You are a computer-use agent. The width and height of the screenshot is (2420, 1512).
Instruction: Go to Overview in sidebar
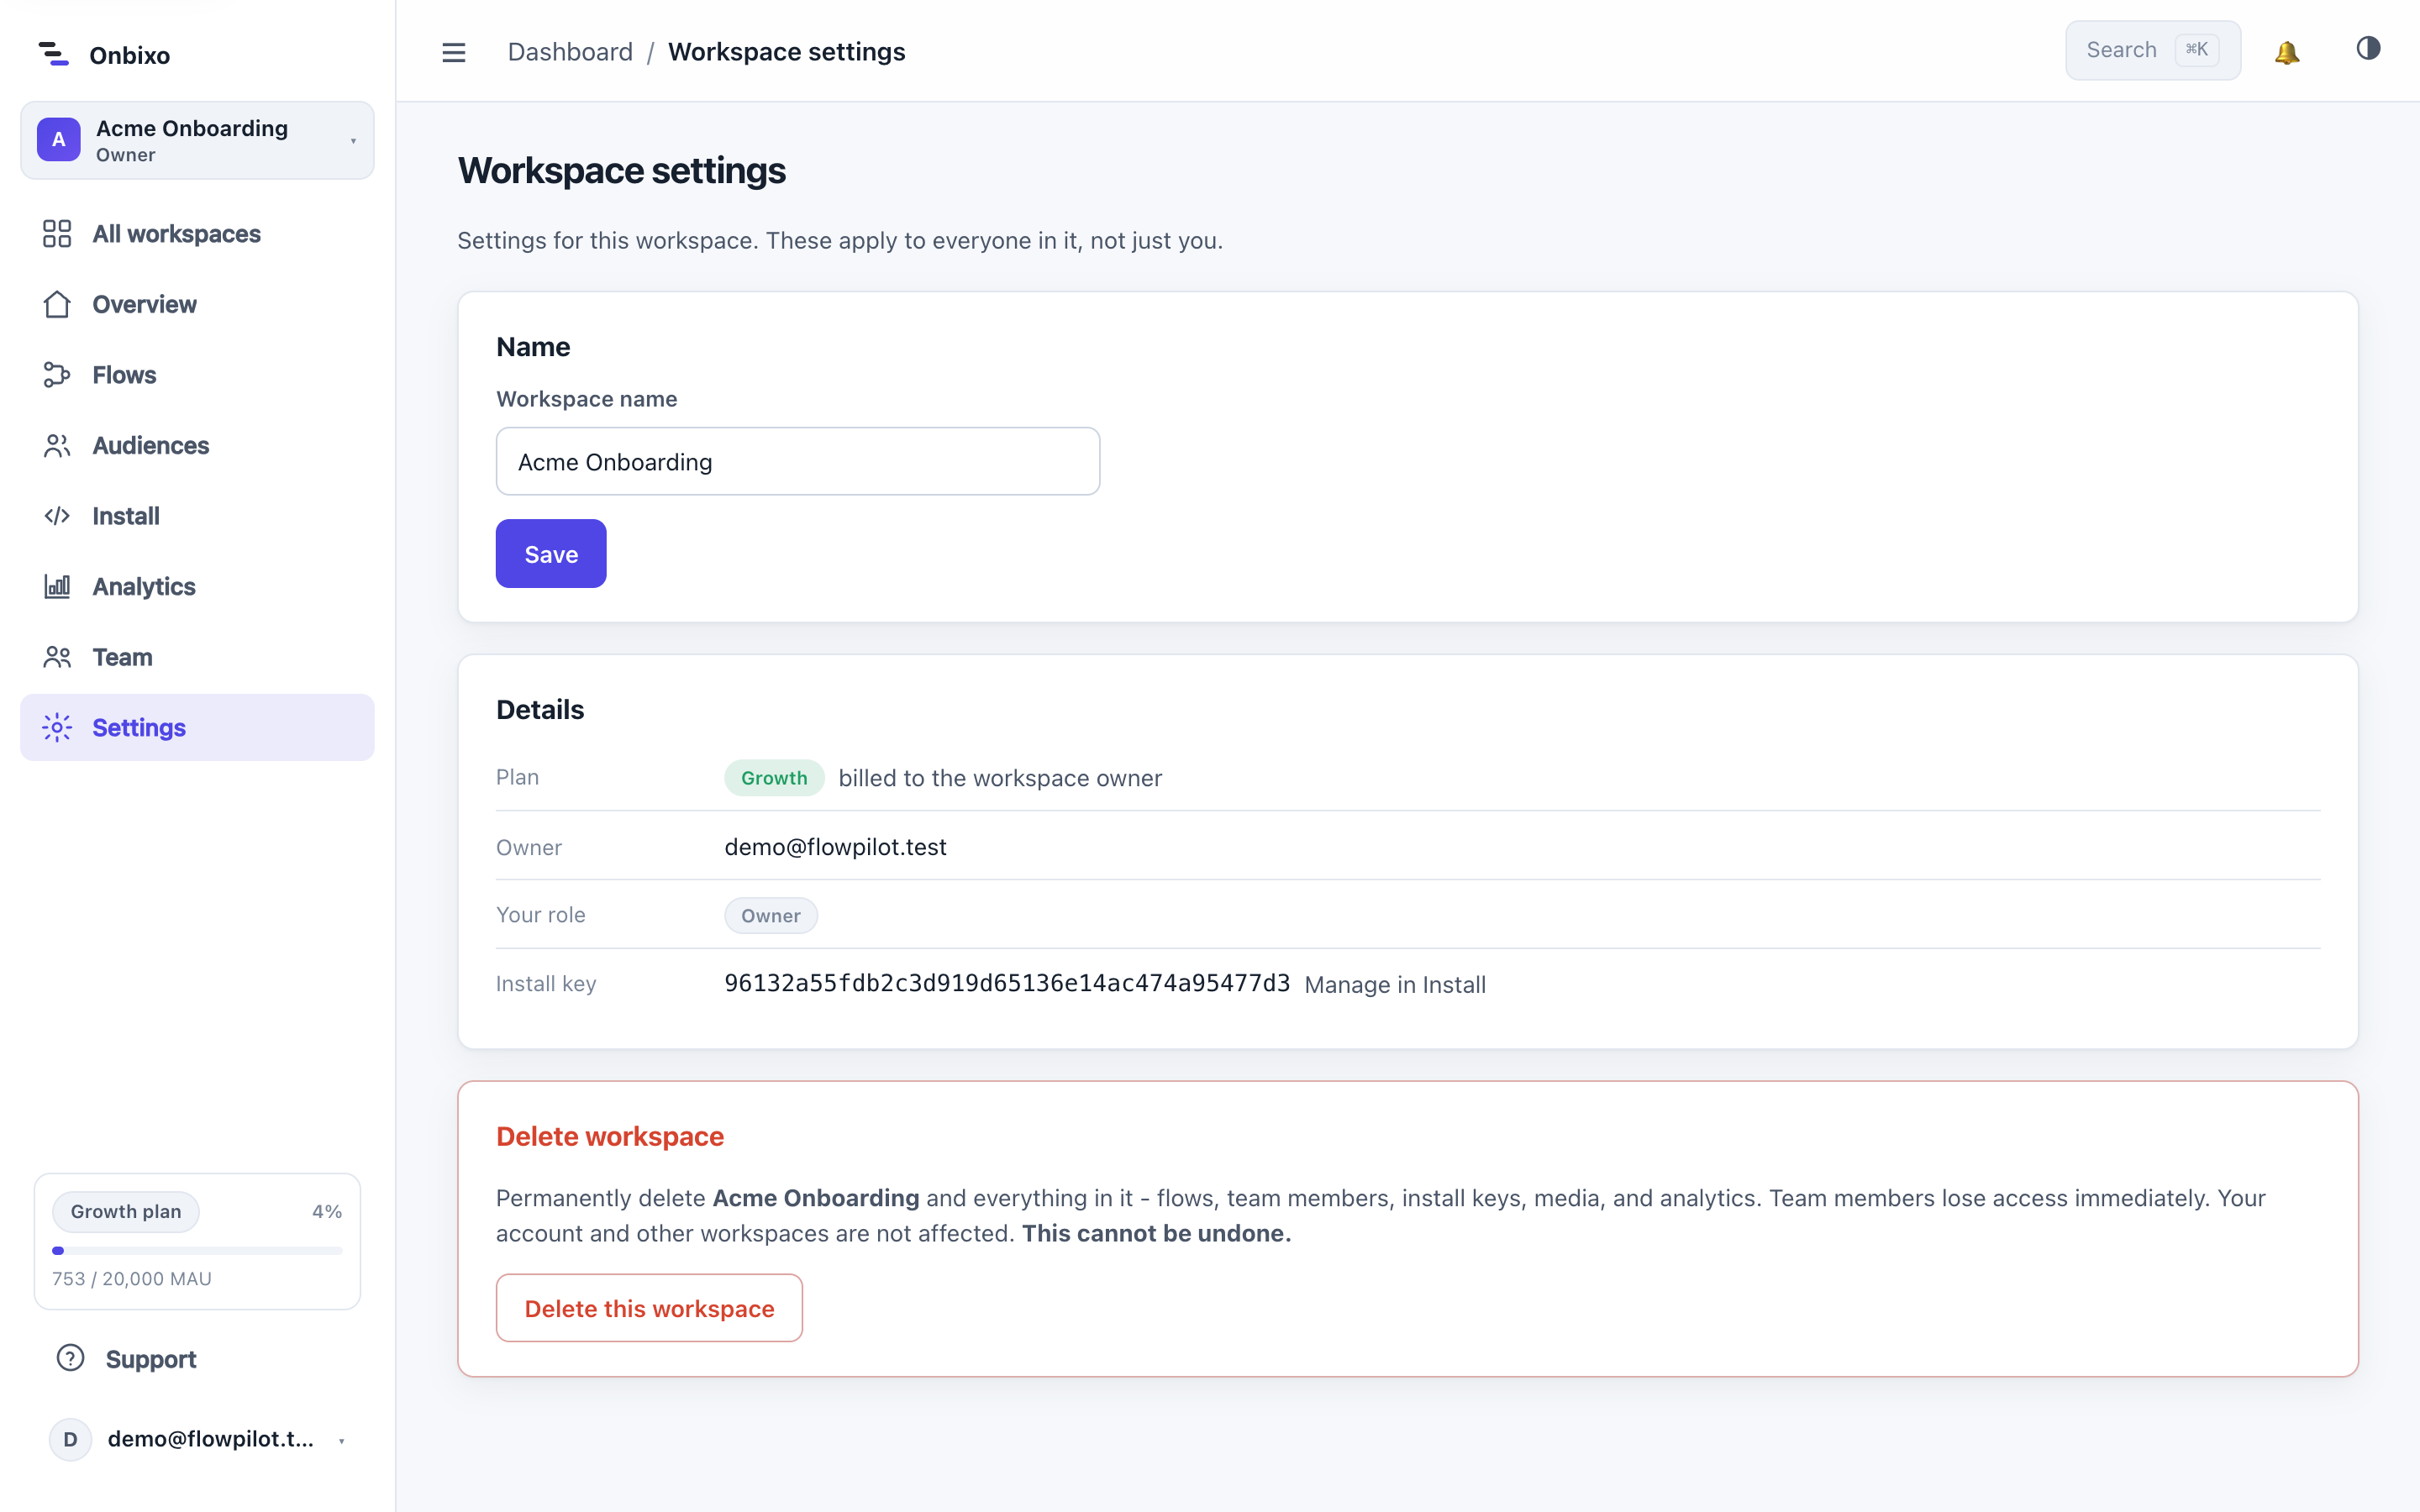pyautogui.click(x=197, y=304)
